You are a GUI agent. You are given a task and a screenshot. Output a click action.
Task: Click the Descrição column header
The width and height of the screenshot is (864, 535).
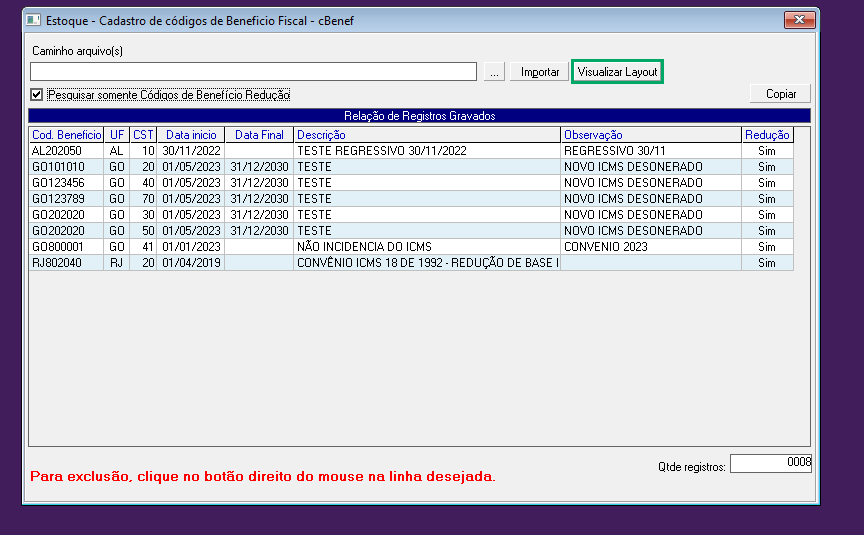(427, 135)
